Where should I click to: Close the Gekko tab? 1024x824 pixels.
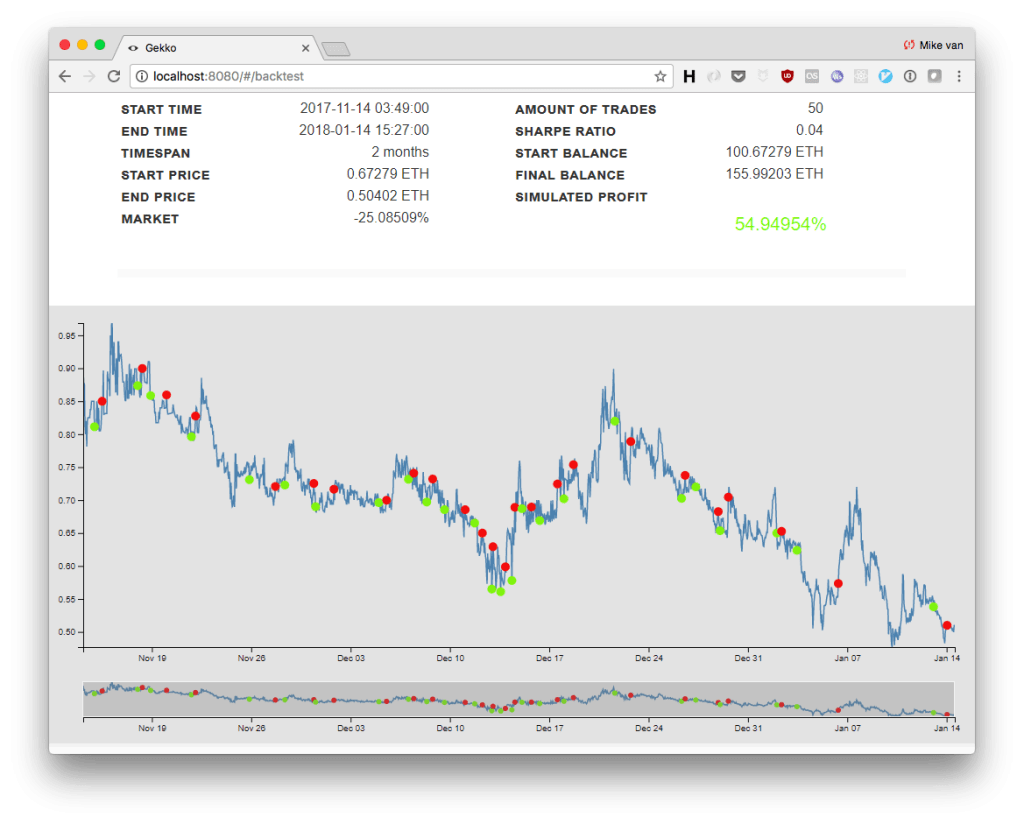pos(304,47)
